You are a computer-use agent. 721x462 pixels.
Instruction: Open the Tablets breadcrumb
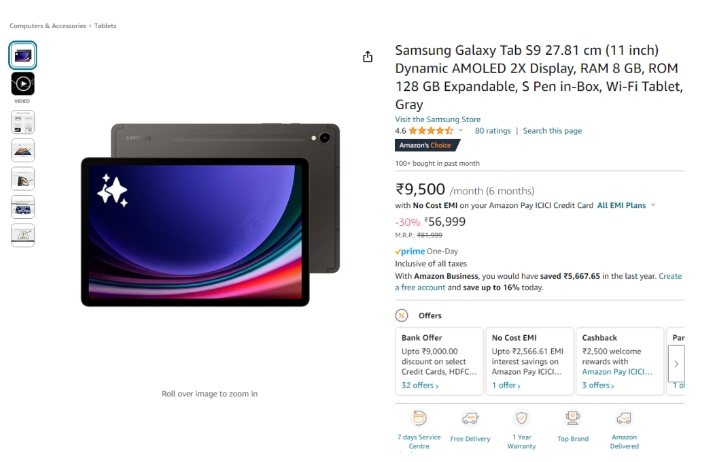(105, 26)
